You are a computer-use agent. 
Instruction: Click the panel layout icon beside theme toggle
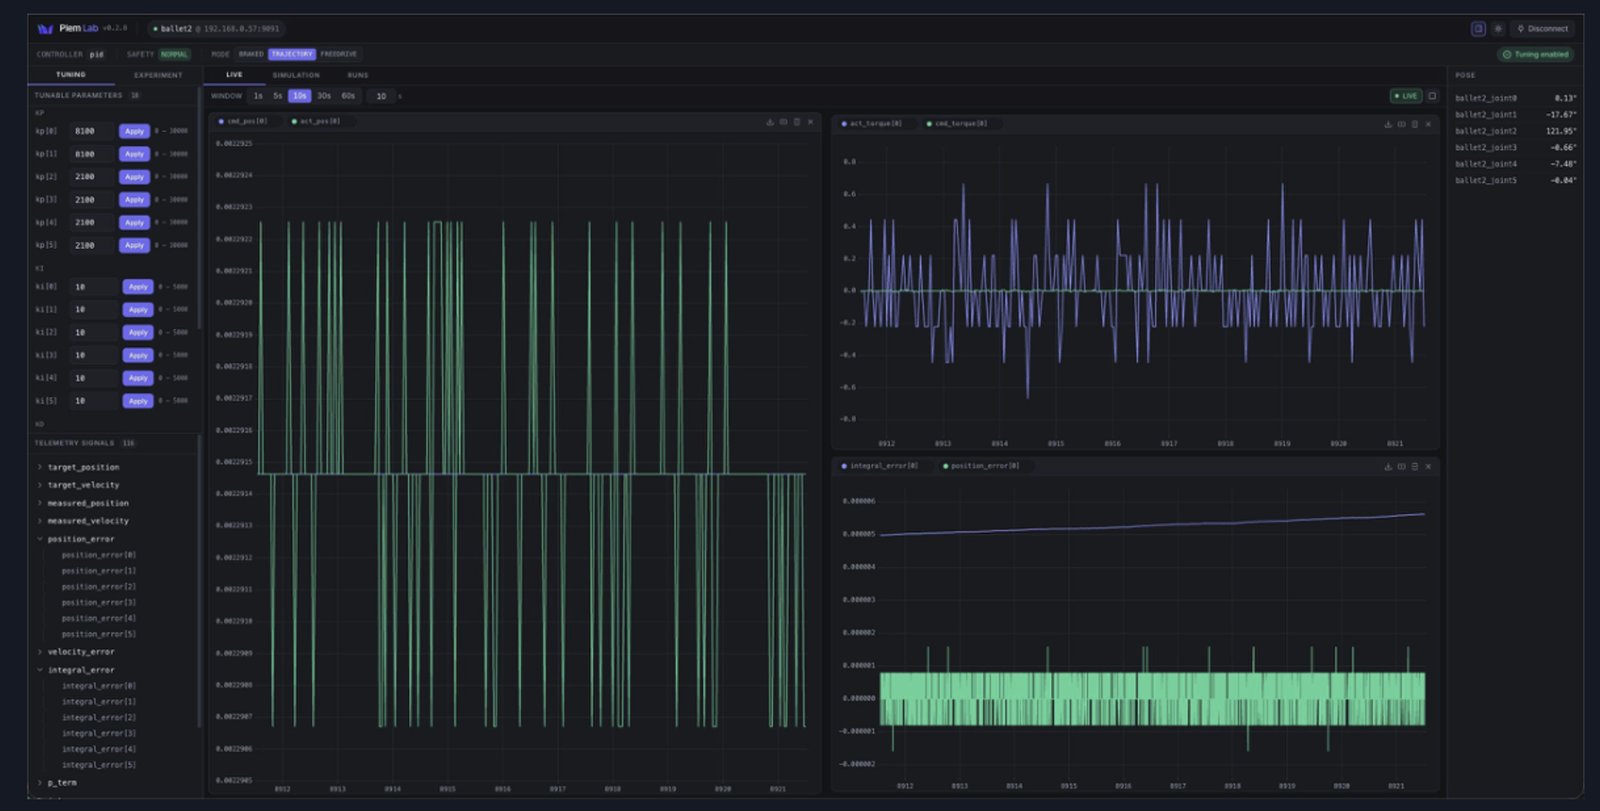pyautogui.click(x=1478, y=29)
